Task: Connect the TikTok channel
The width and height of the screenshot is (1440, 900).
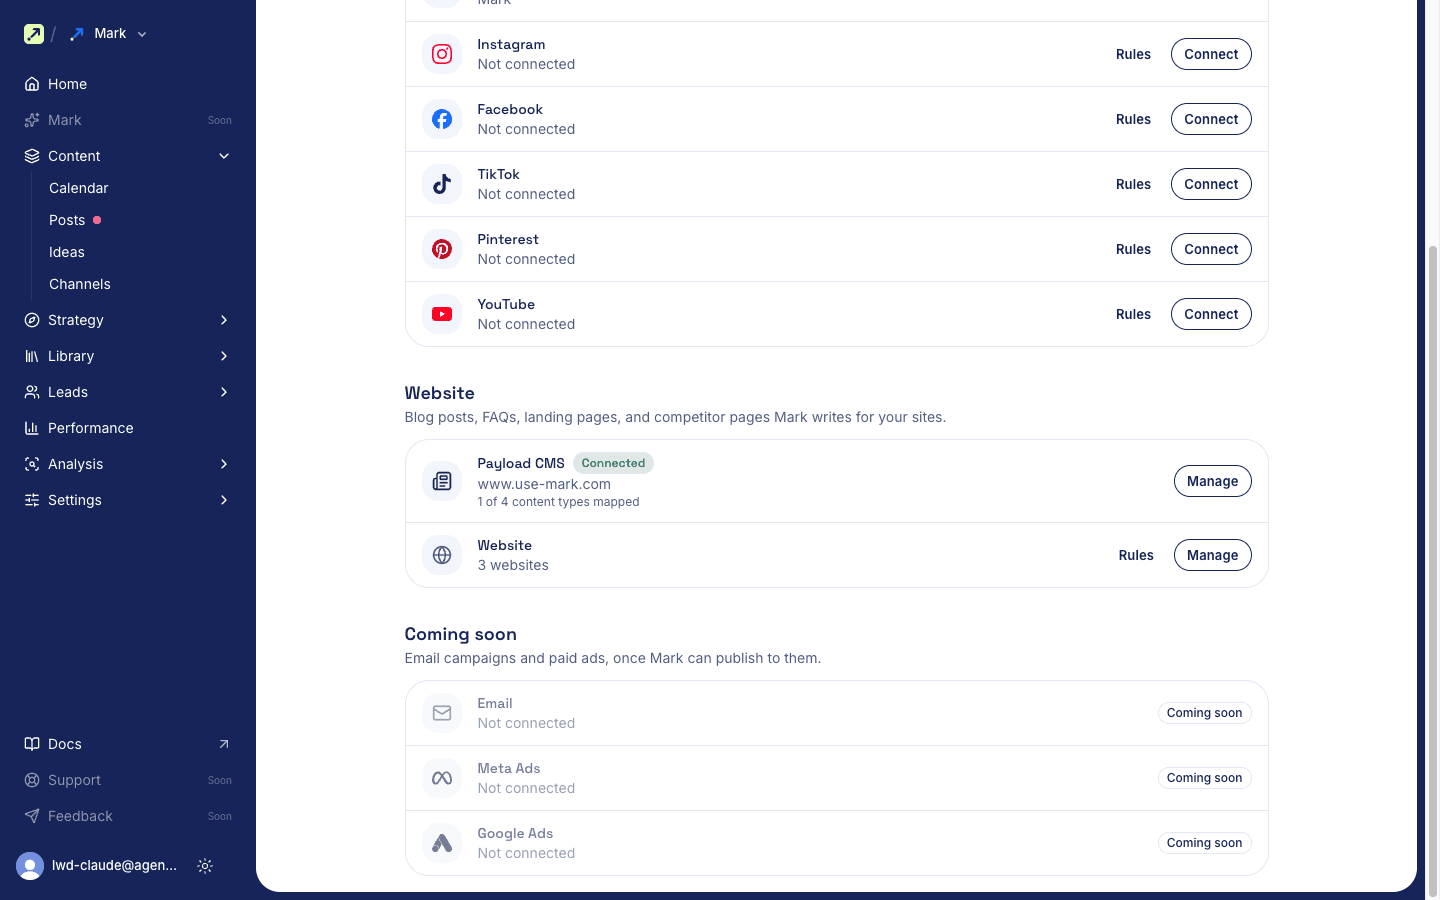Action: pyautogui.click(x=1211, y=184)
